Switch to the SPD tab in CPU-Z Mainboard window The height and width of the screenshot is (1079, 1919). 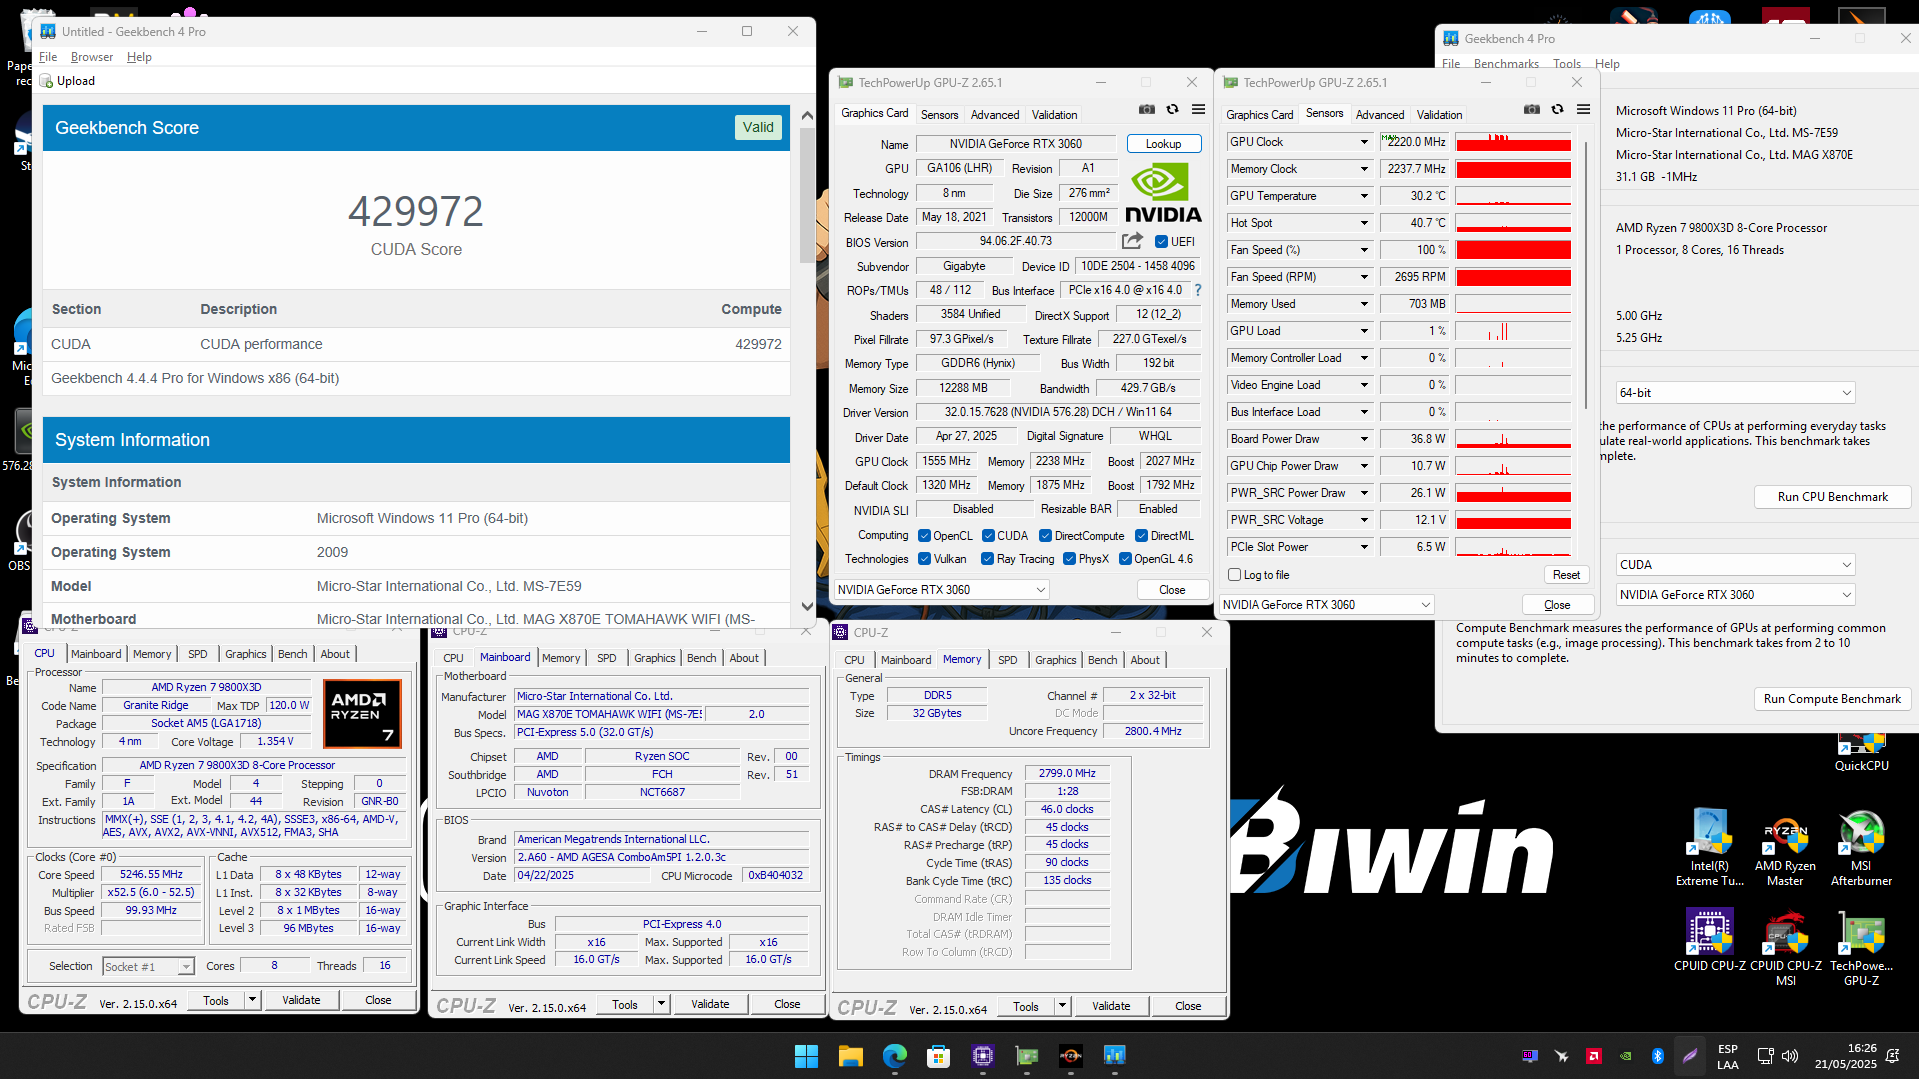pyautogui.click(x=606, y=658)
